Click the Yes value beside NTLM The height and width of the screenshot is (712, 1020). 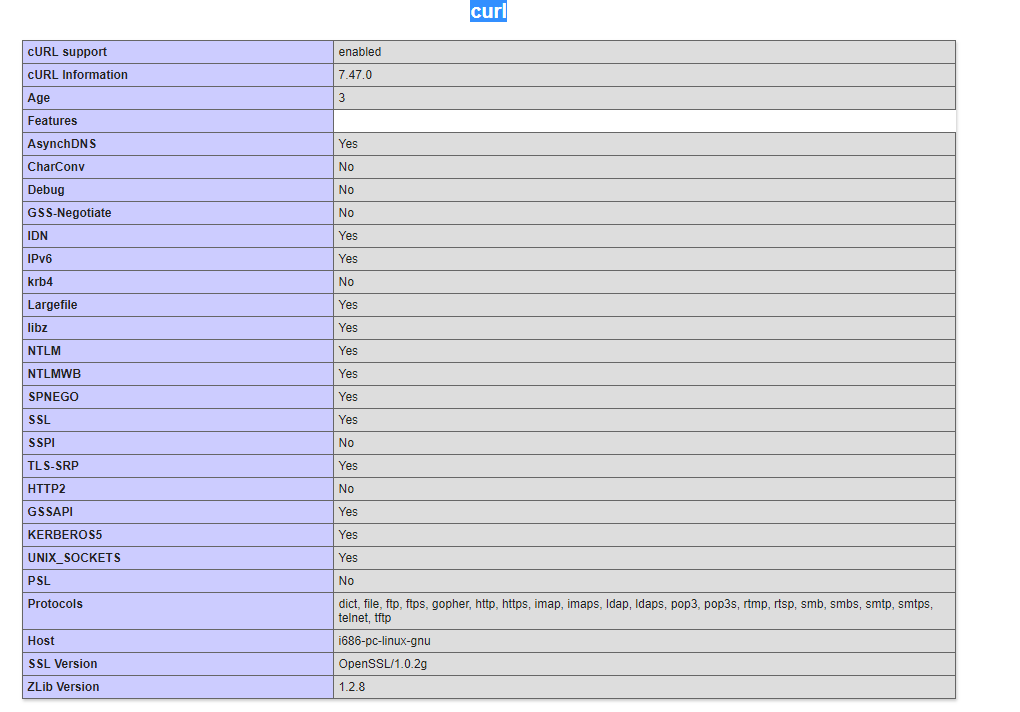(x=348, y=351)
